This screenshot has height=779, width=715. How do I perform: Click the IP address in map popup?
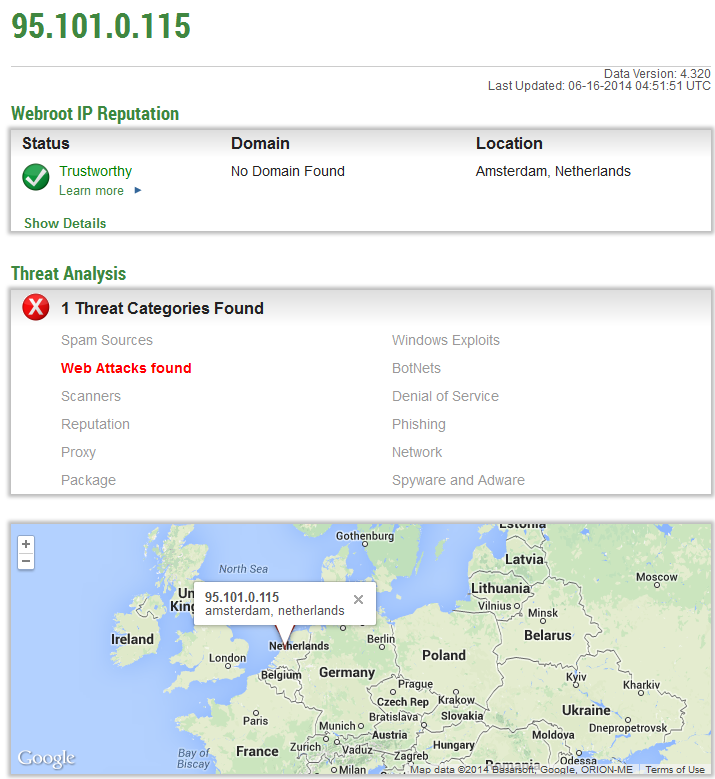click(242, 597)
